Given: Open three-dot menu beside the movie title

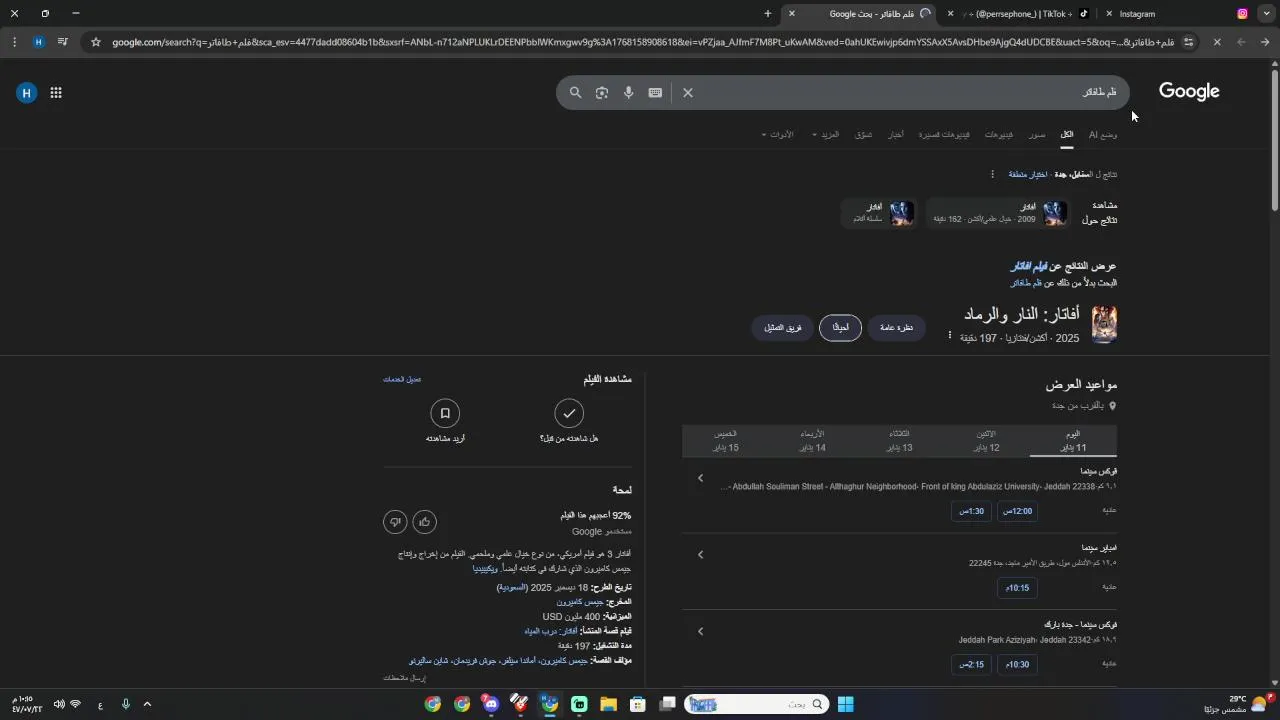Looking at the screenshot, I should pos(949,335).
